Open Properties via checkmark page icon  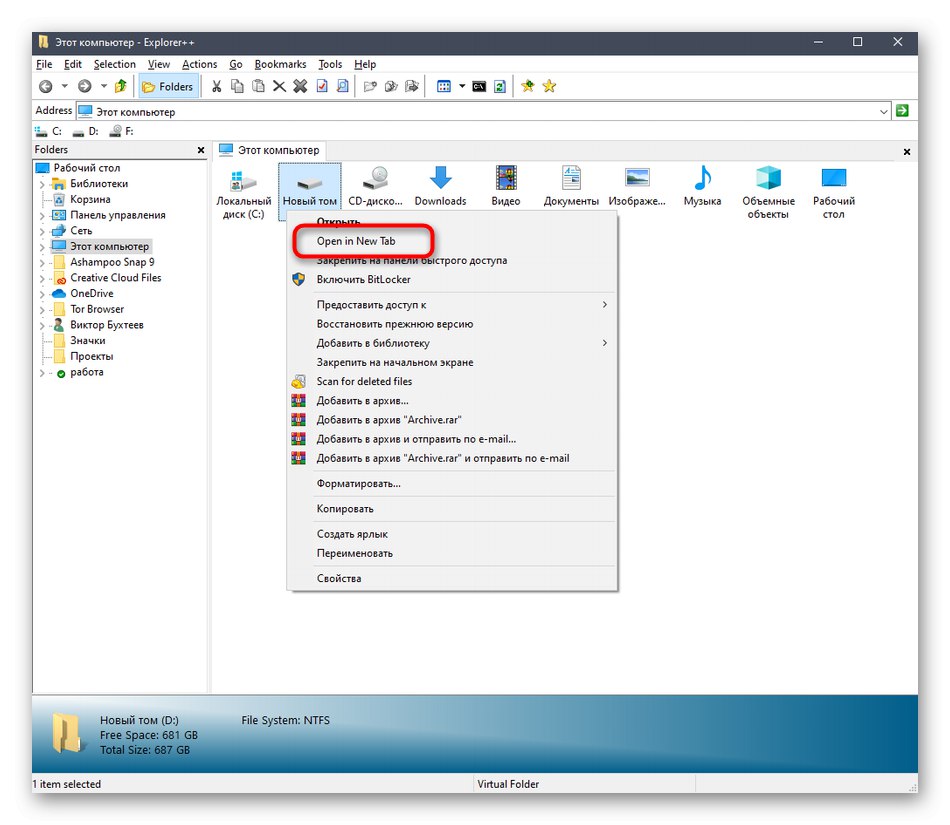tap(322, 87)
